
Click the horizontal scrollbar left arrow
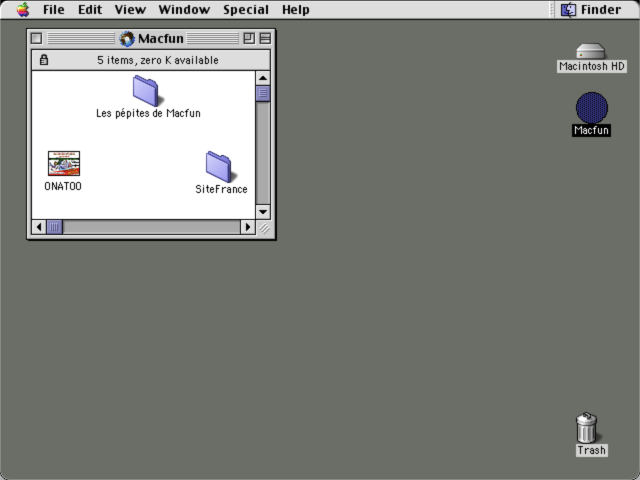(39, 227)
